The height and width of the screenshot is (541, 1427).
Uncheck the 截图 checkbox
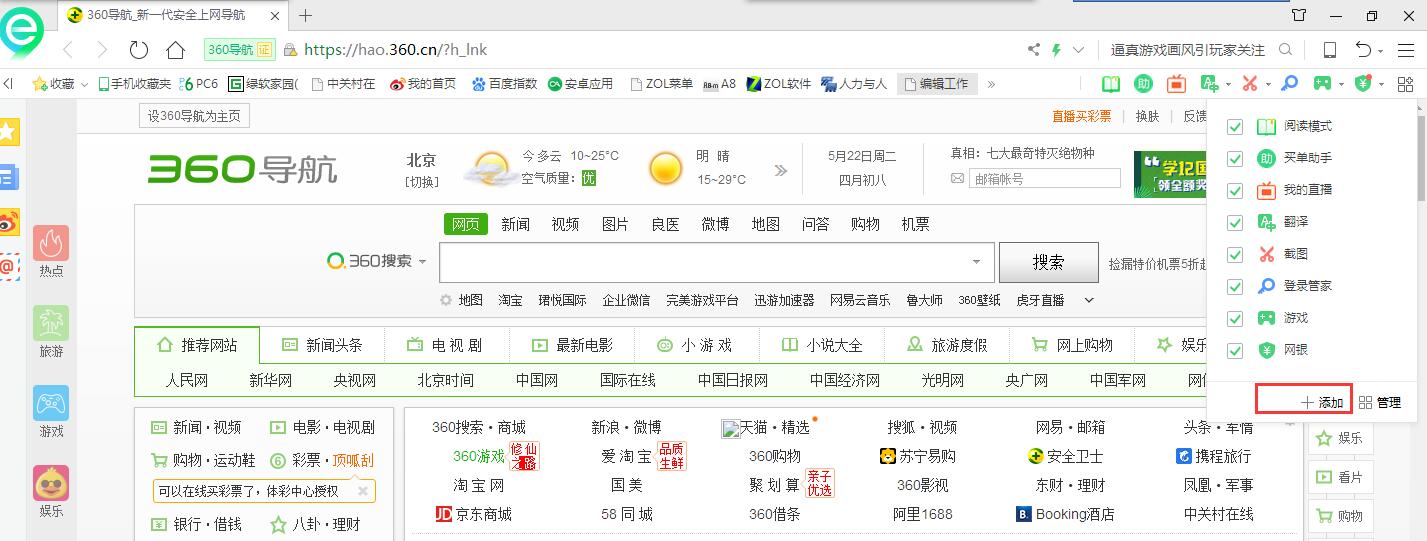point(1235,255)
